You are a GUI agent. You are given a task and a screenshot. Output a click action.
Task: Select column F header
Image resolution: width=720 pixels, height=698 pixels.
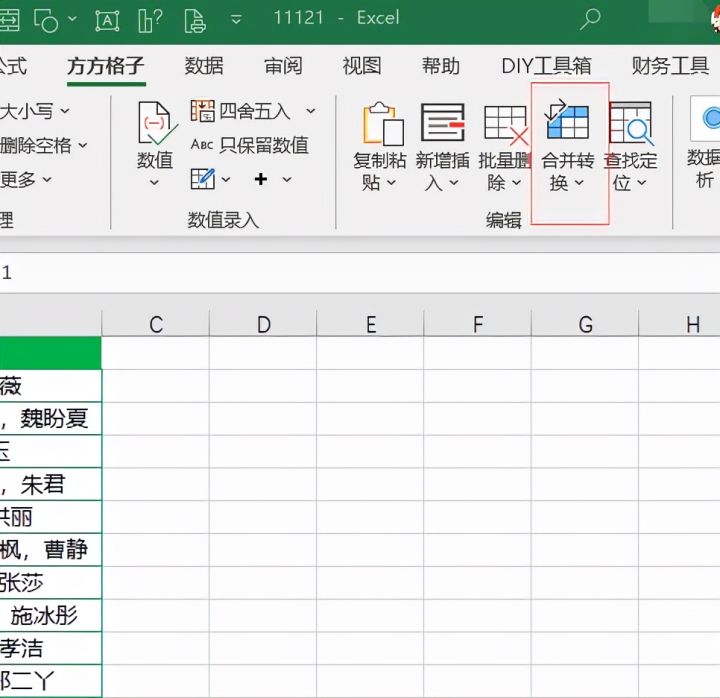click(x=478, y=324)
